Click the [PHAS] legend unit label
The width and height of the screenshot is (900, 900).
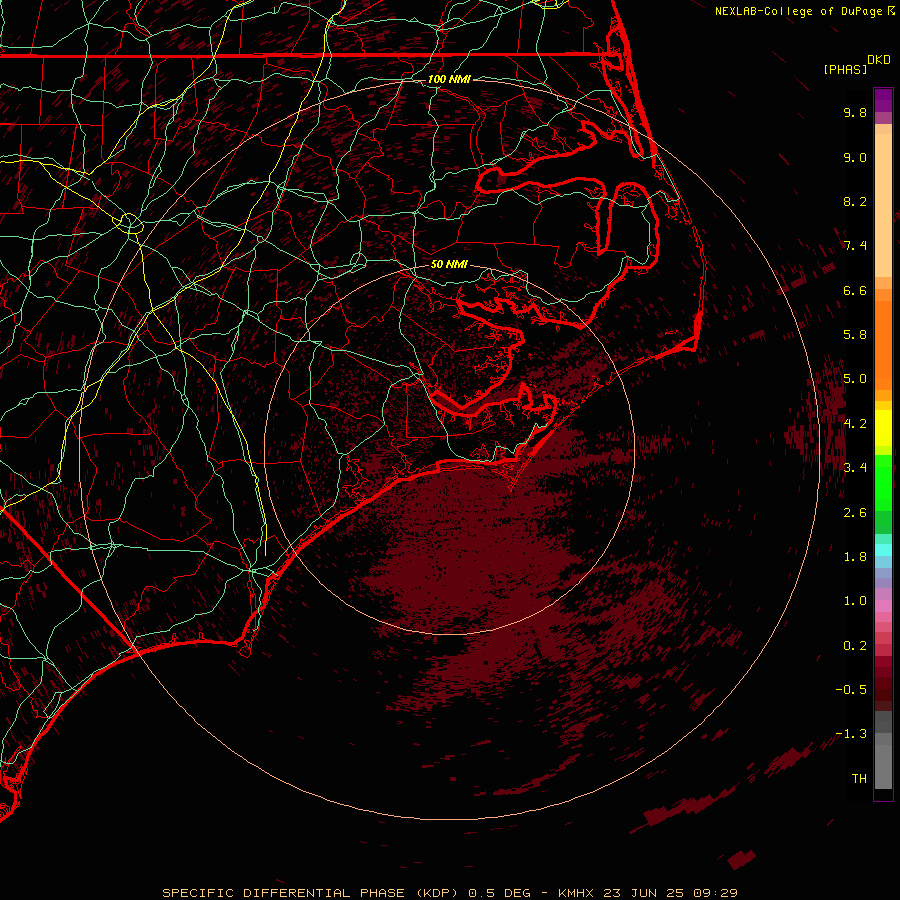coord(845,69)
